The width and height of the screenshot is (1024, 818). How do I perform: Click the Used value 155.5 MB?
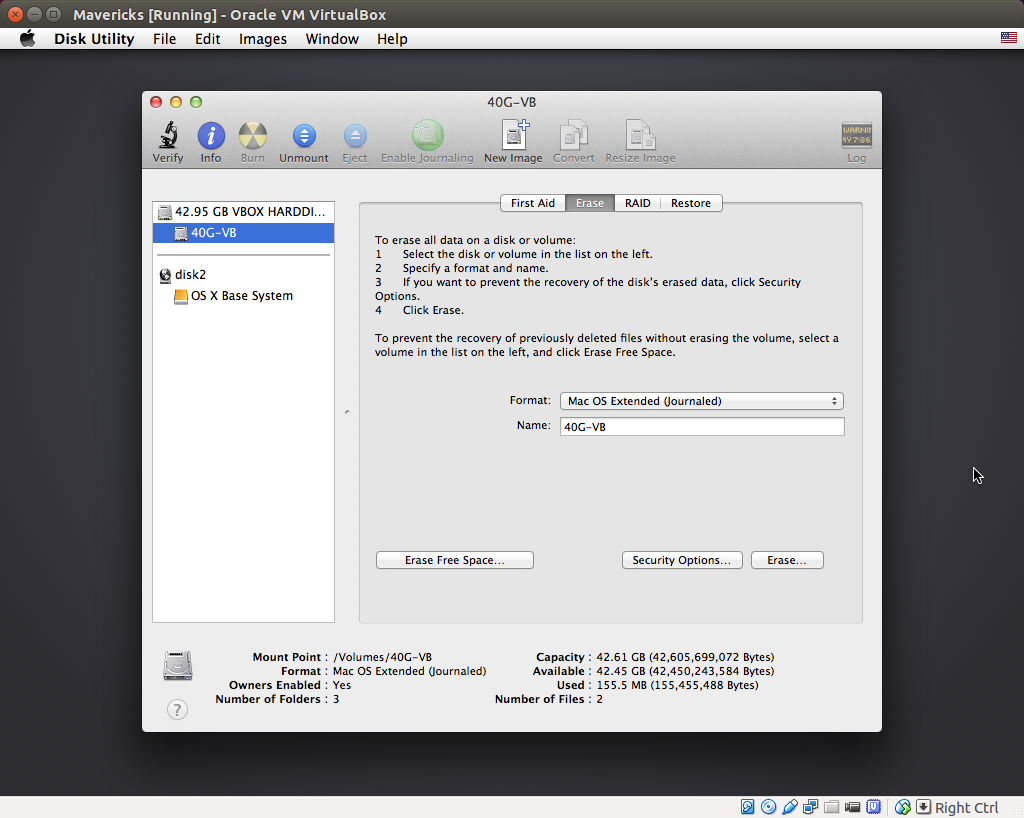(677, 685)
